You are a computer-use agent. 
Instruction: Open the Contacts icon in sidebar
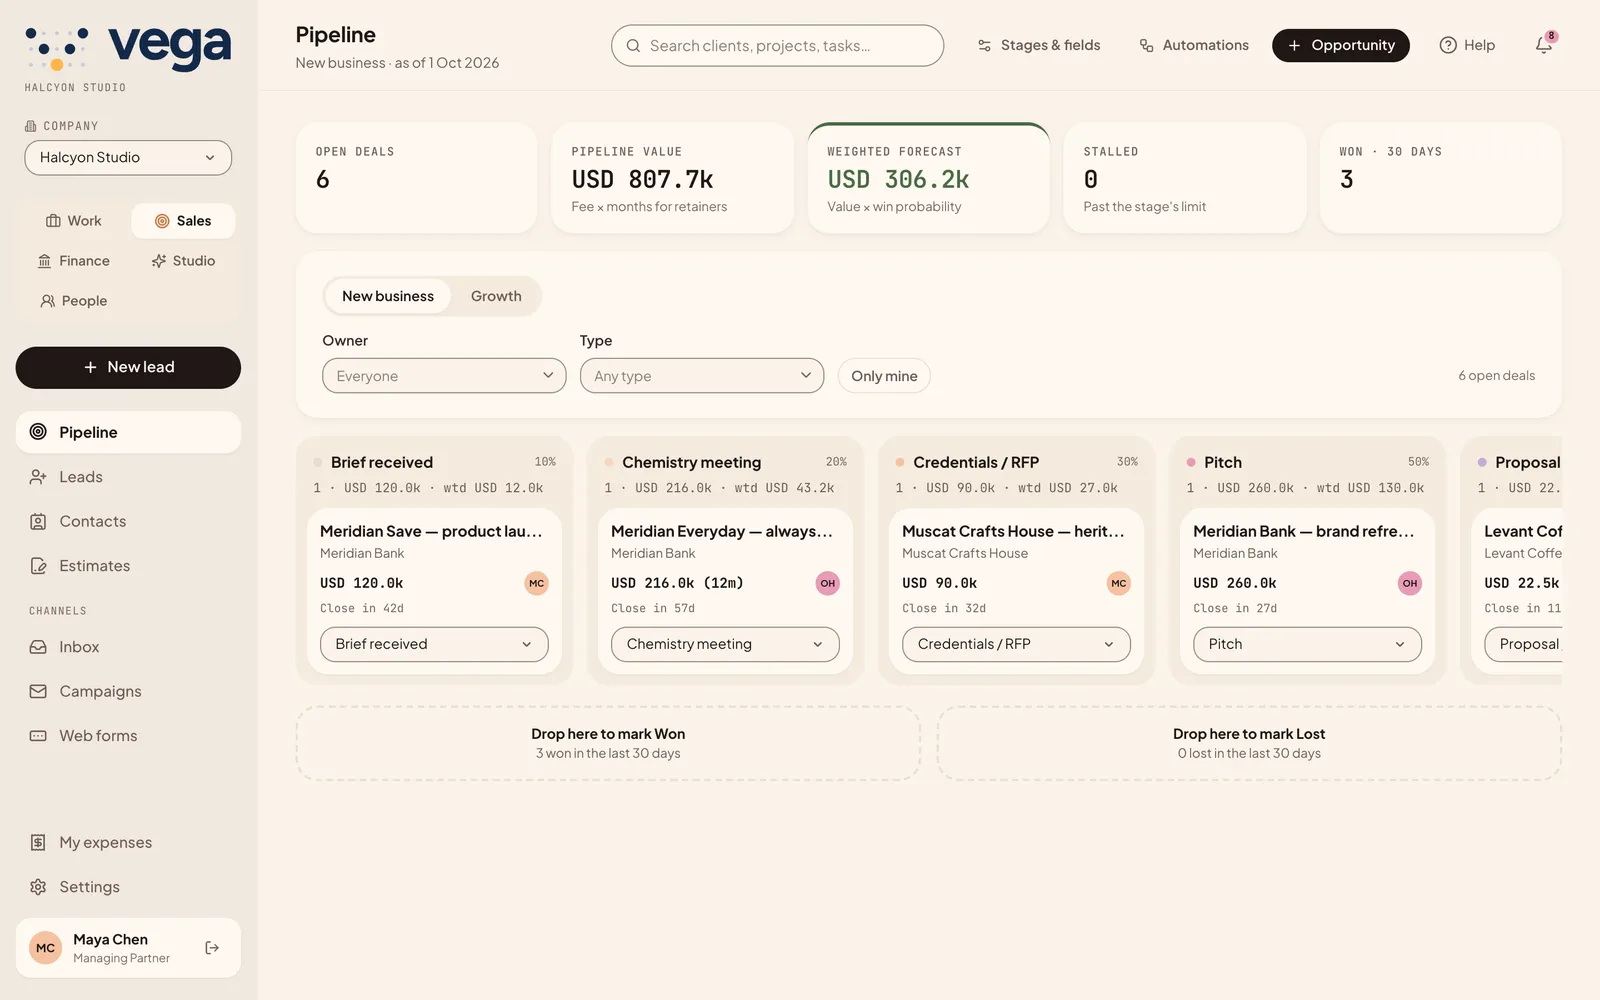[38, 521]
